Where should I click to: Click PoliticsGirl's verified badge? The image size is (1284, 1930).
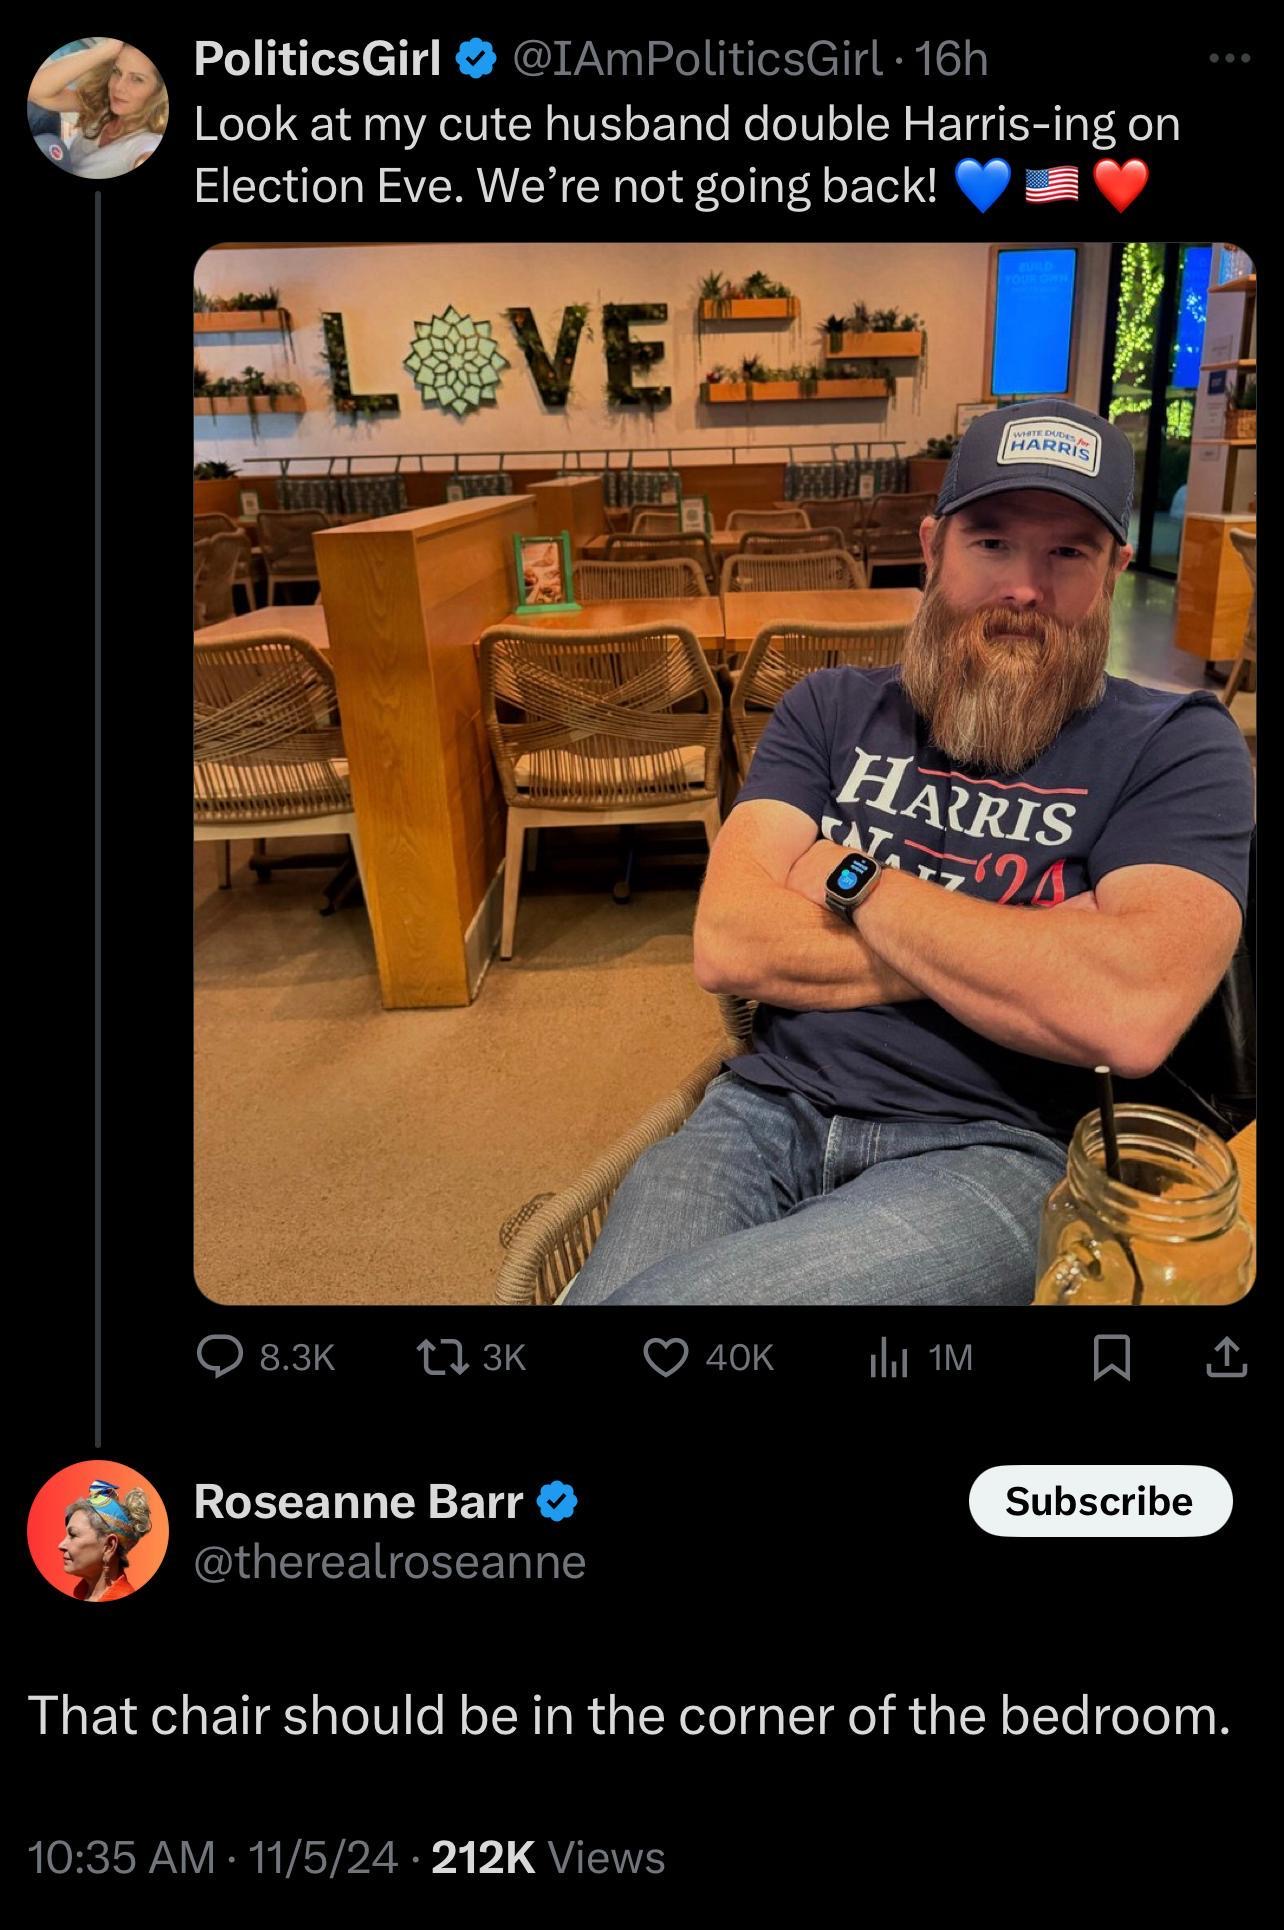[477, 59]
